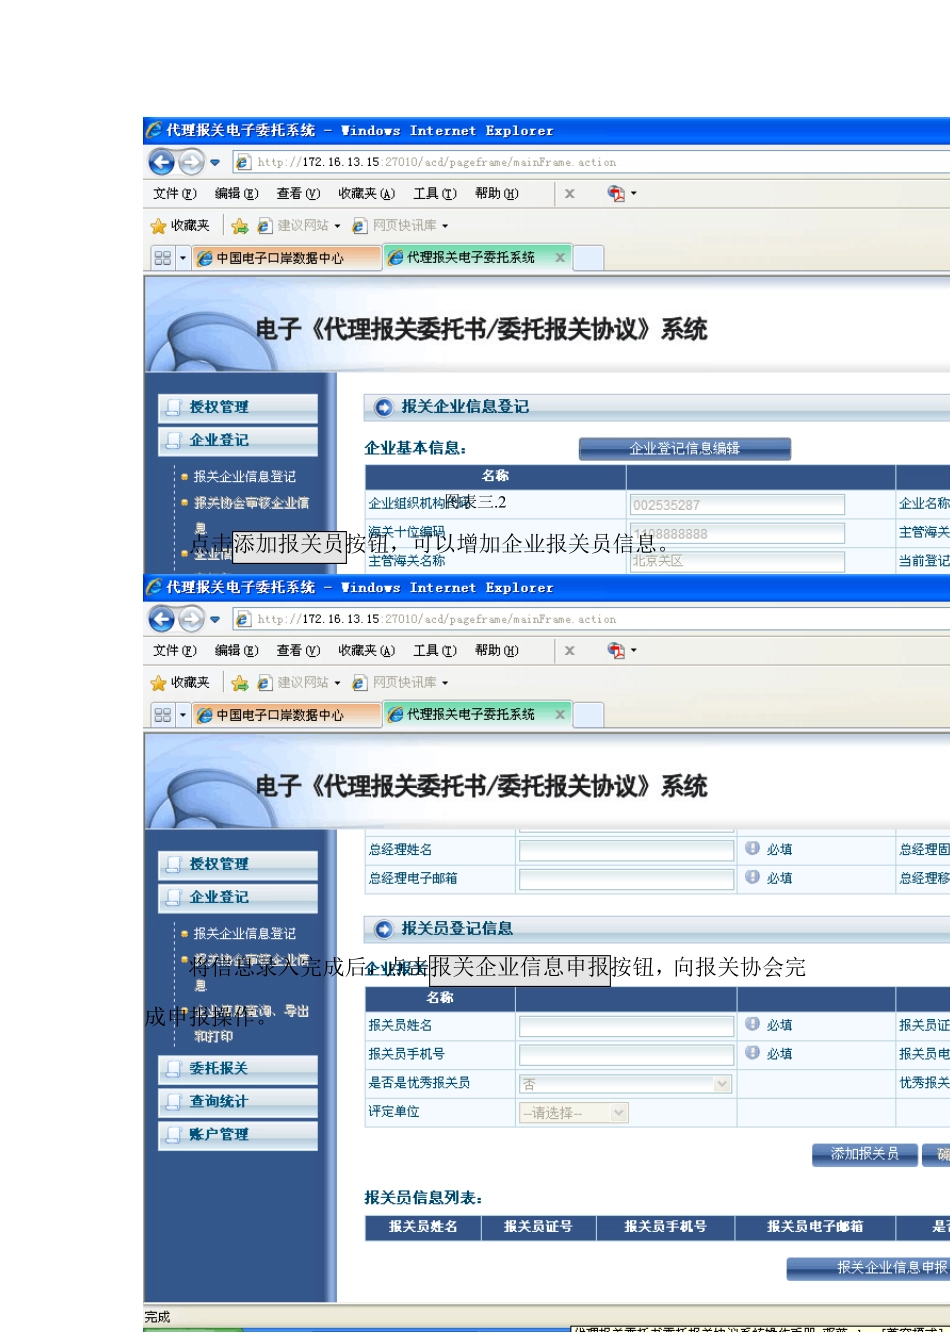
Task: Click 报关员证号 column header
Action: pos(539,1227)
